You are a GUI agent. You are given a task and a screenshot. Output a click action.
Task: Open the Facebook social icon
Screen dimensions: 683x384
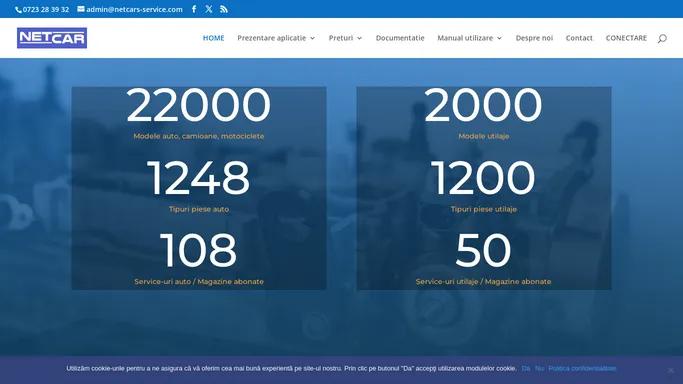(194, 9)
